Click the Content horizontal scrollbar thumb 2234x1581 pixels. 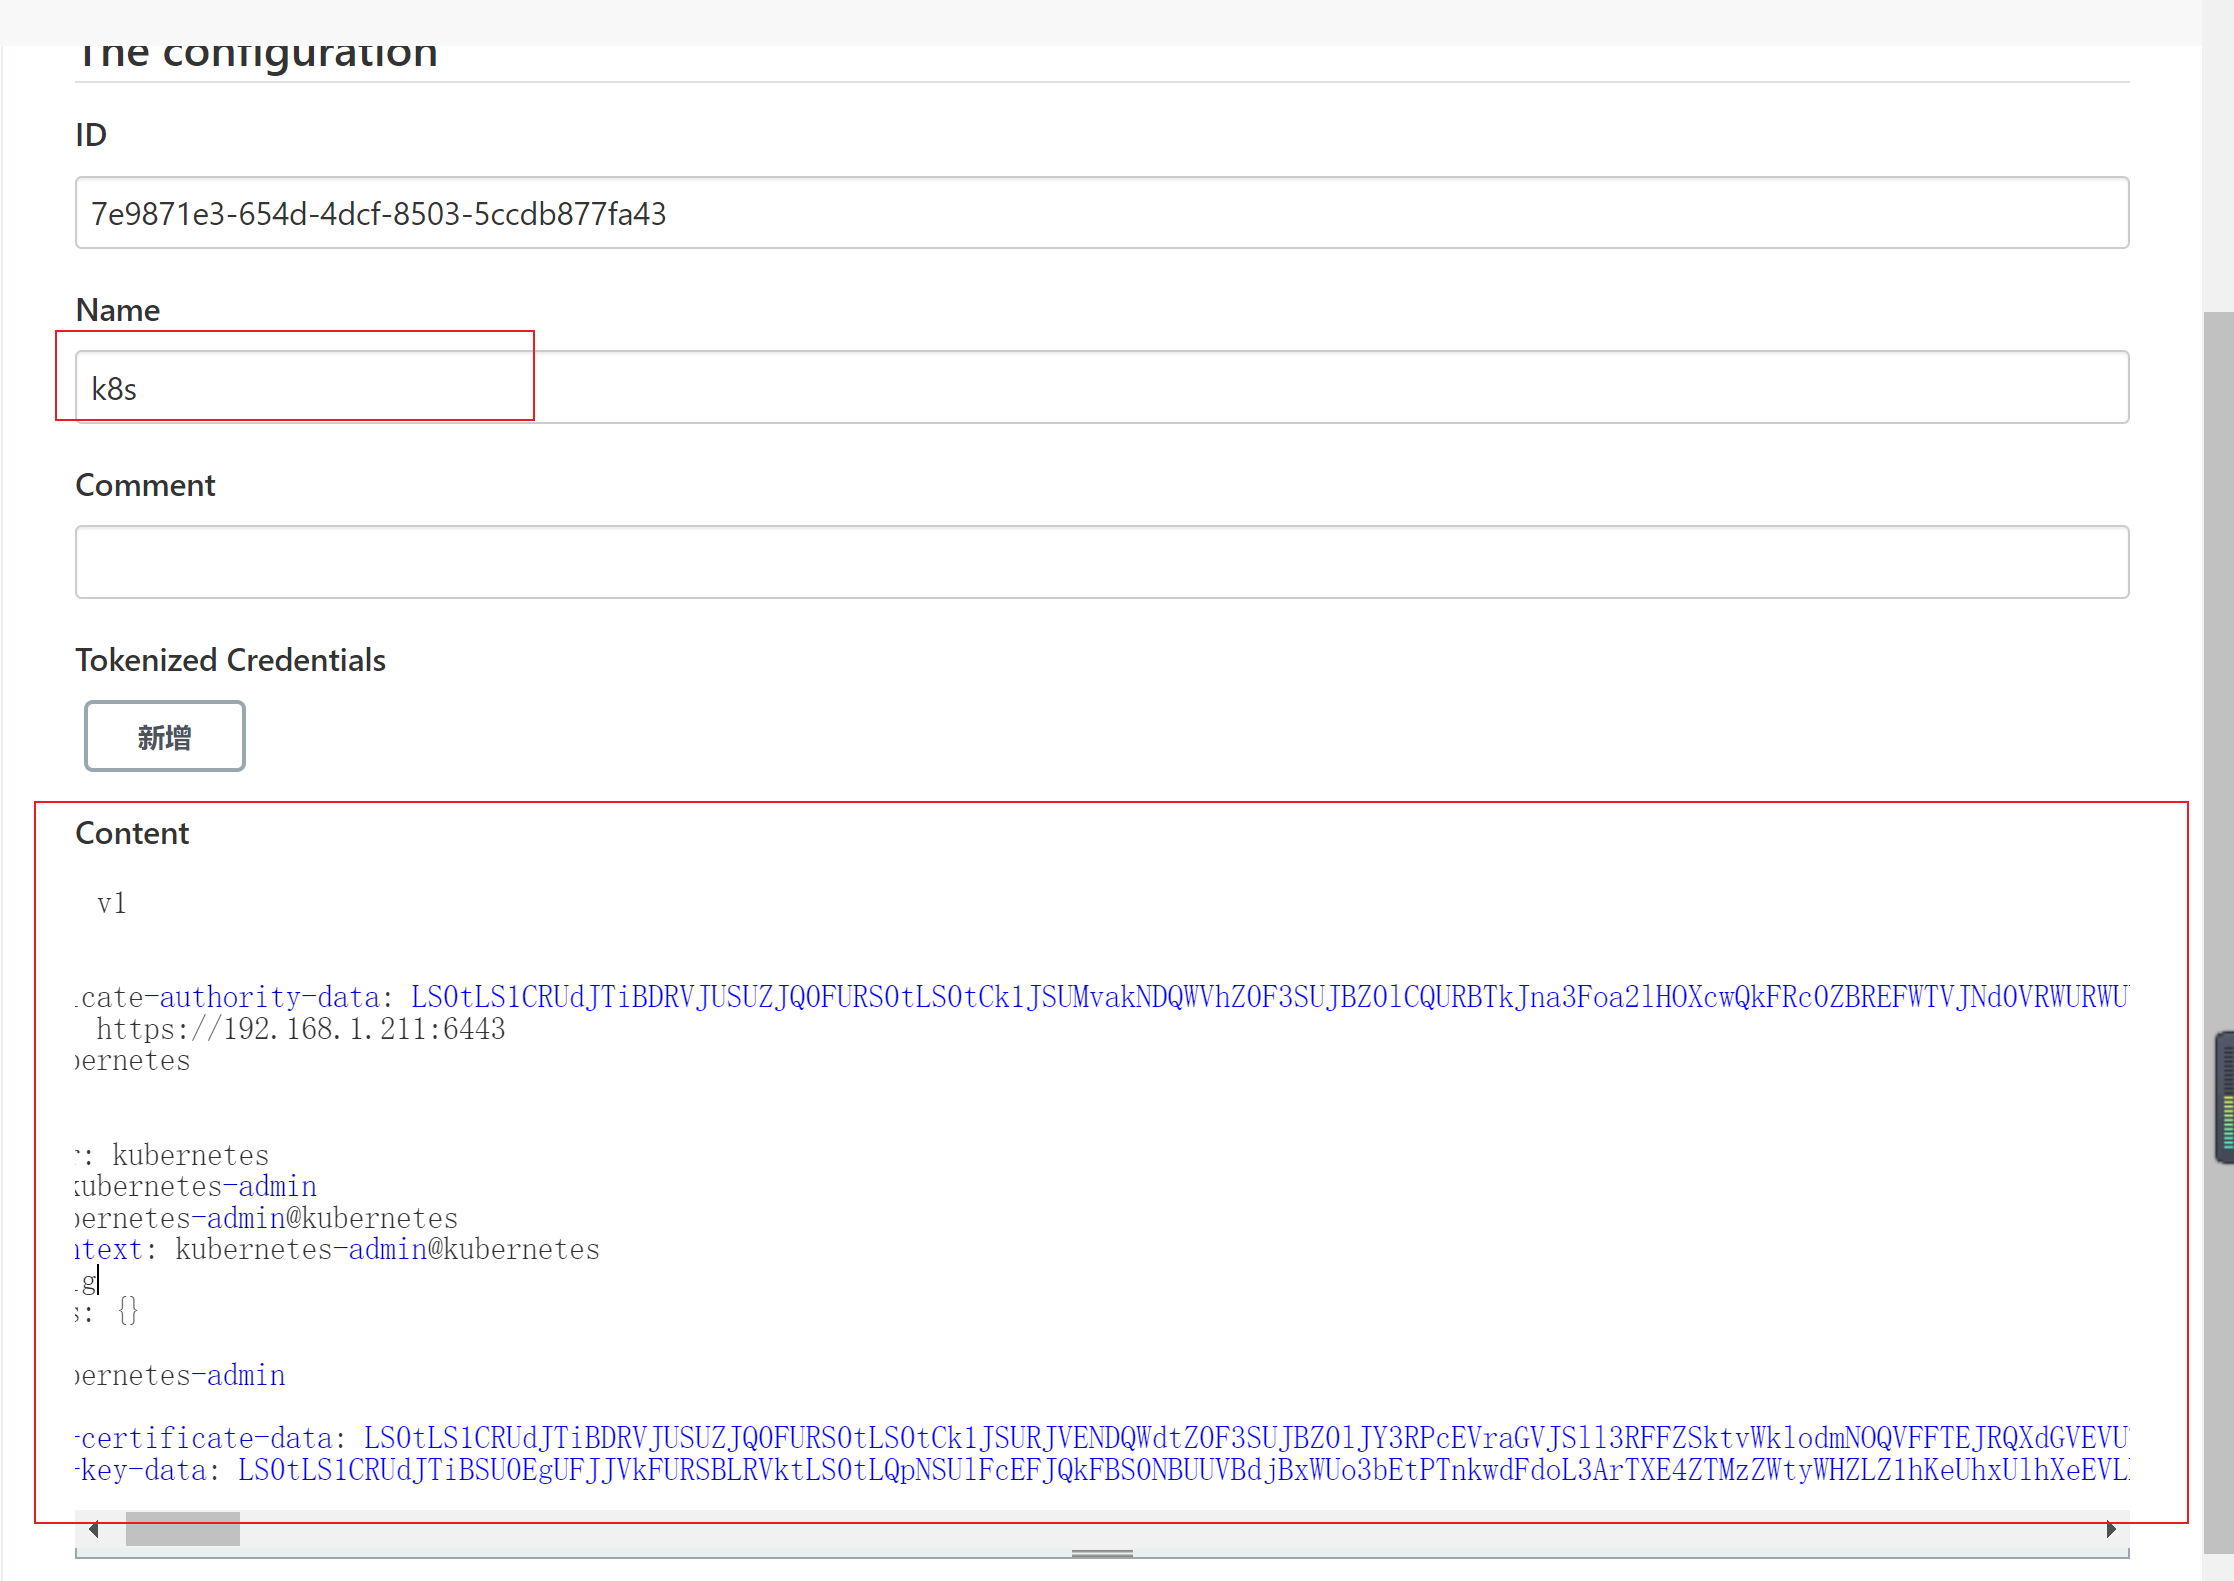(x=182, y=1529)
